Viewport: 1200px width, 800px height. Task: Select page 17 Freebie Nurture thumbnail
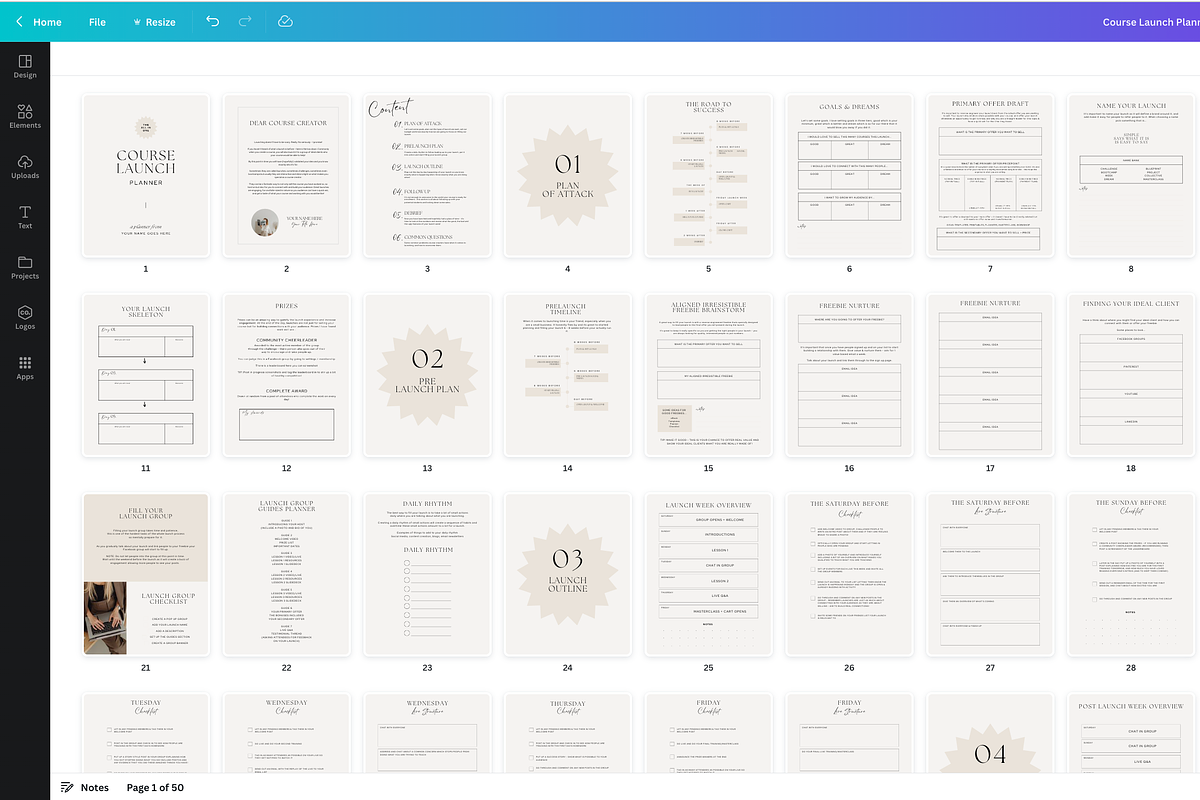[x=990, y=375]
